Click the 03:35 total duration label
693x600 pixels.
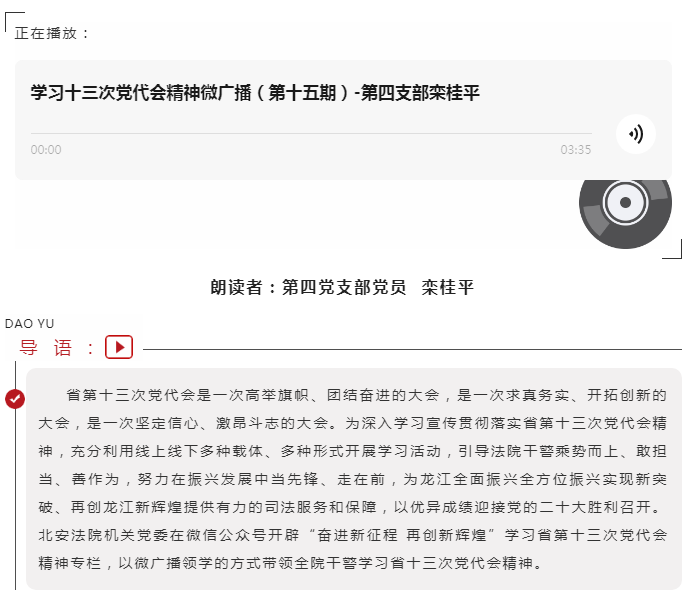(575, 150)
